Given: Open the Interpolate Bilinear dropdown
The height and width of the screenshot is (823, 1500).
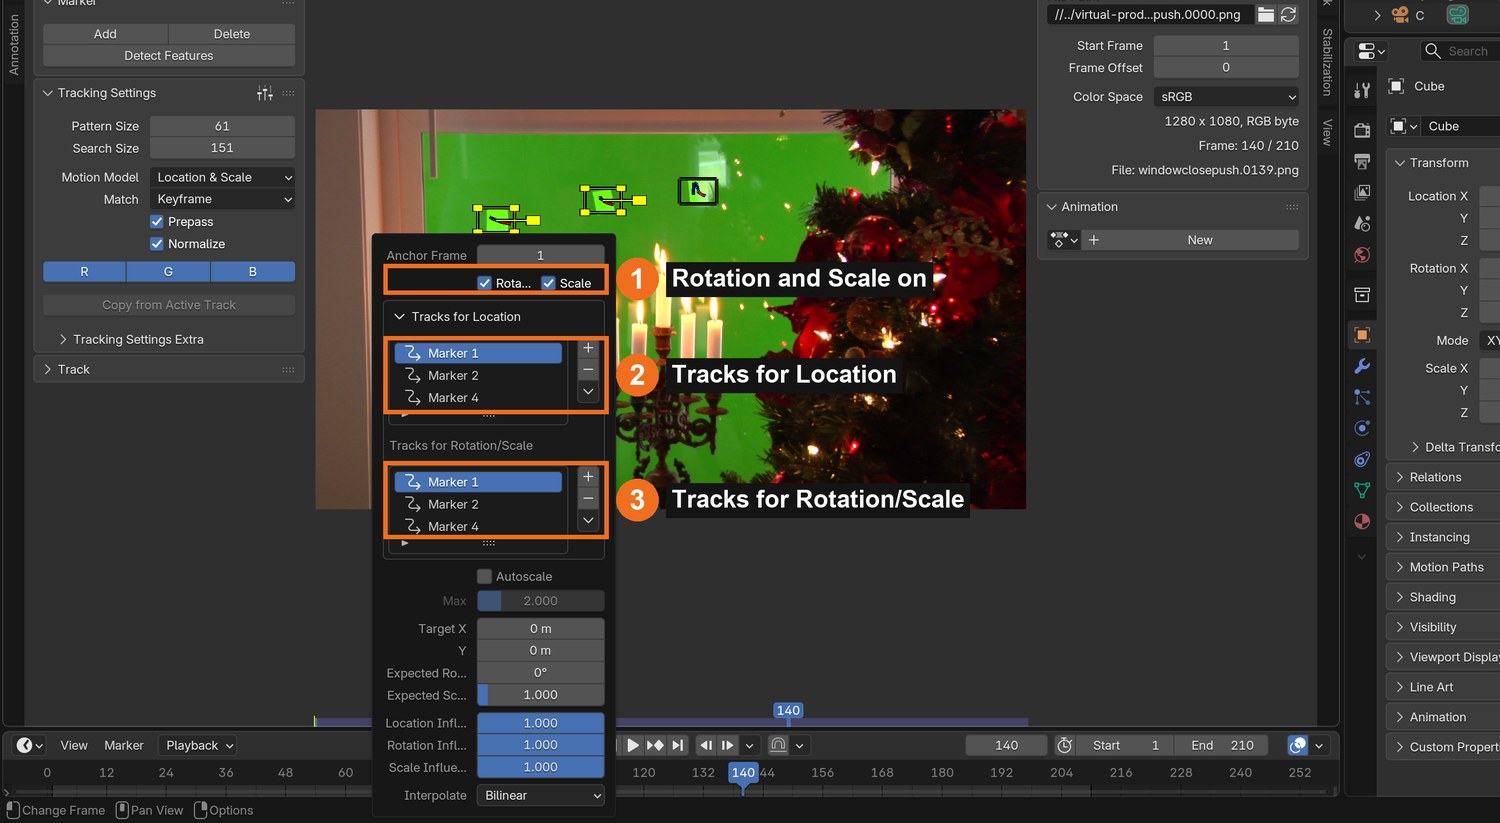Looking at the screenshot, I should coord(541,795).
